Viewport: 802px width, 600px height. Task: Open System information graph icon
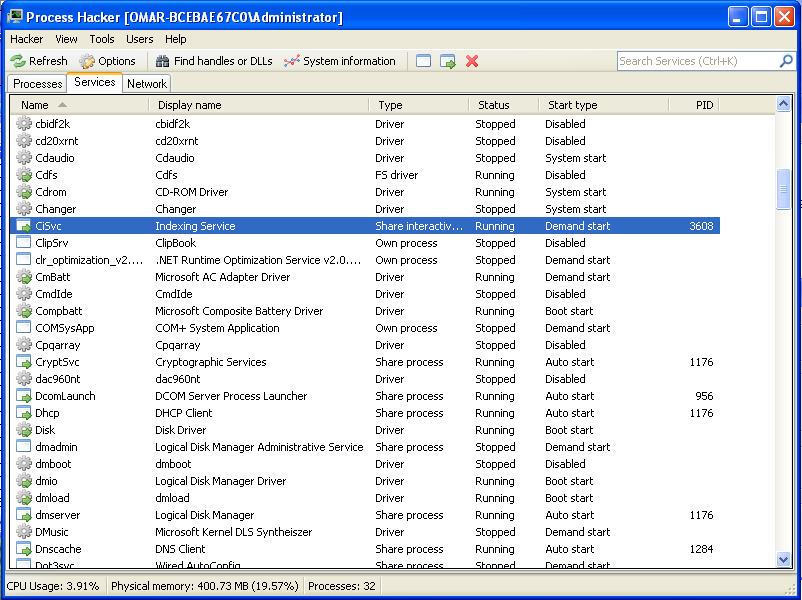(291, 61)
